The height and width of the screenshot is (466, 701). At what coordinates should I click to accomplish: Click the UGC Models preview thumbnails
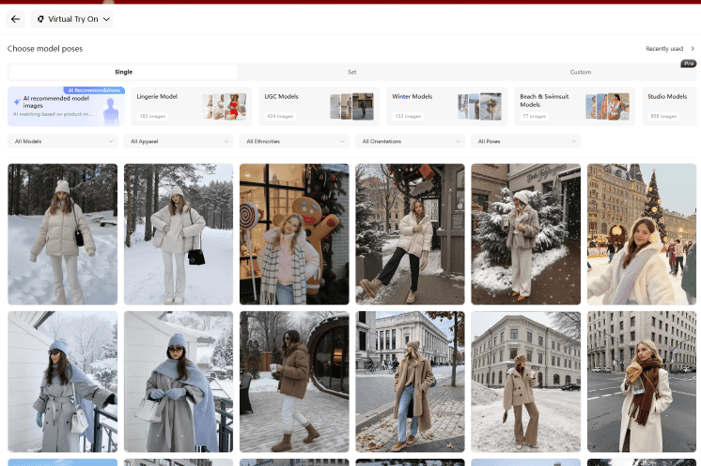click(x=352, y=106)
